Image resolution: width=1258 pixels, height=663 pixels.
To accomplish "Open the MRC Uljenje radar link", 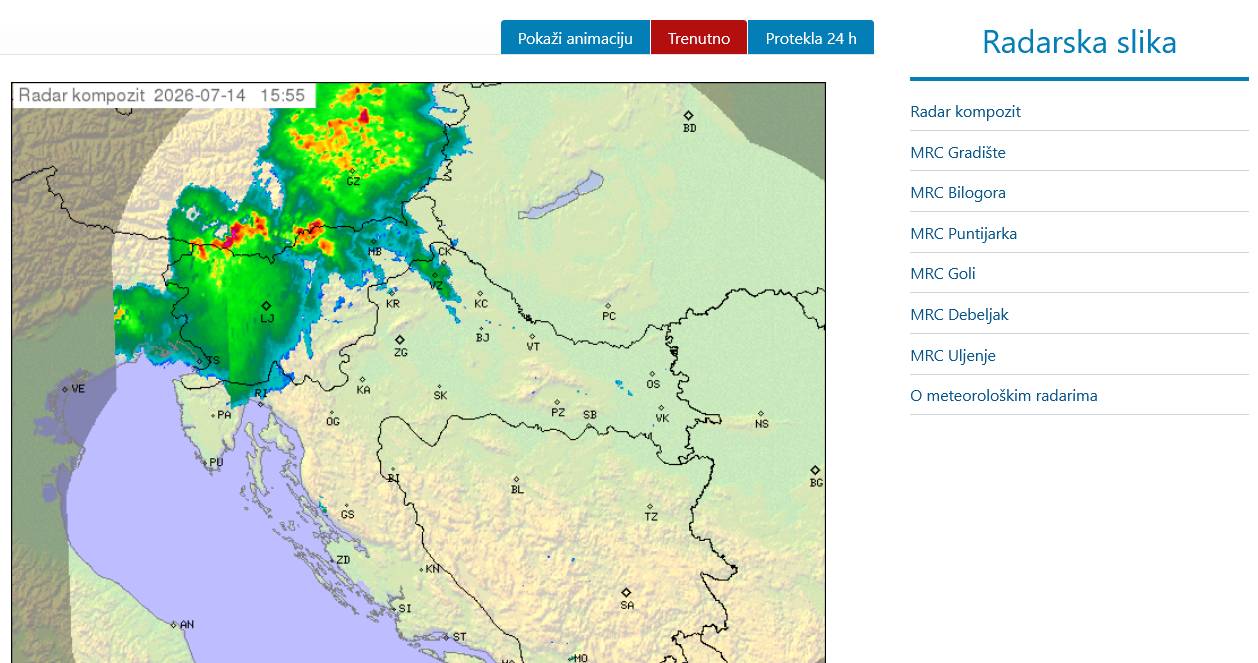I will coord(953,355).
